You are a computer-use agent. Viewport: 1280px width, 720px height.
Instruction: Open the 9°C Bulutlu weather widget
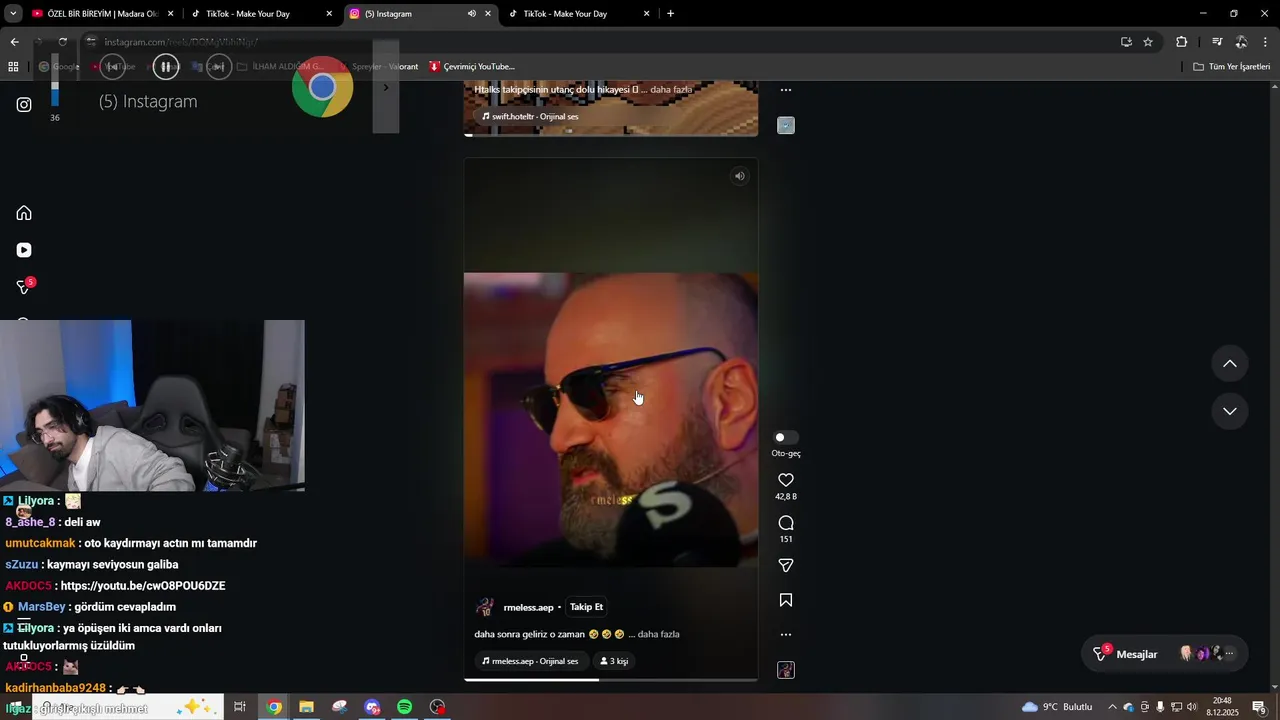1057,707
